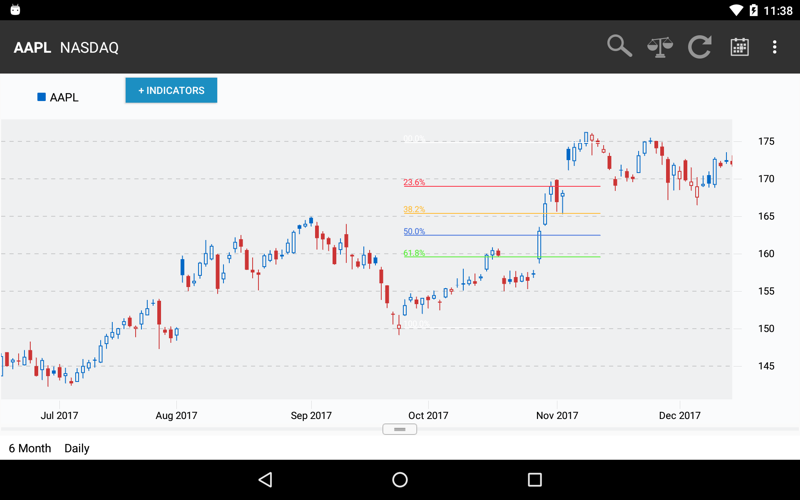Tap the Oct 2017 date label
The height and width of the screenshot is (500, 800).
428,415
